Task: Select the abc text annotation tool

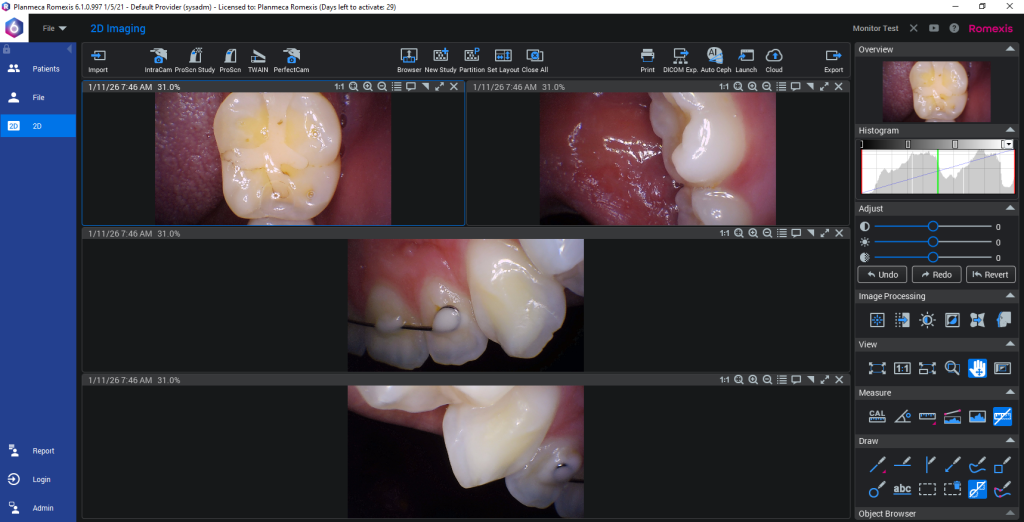Action: click(x=902, y=489)
